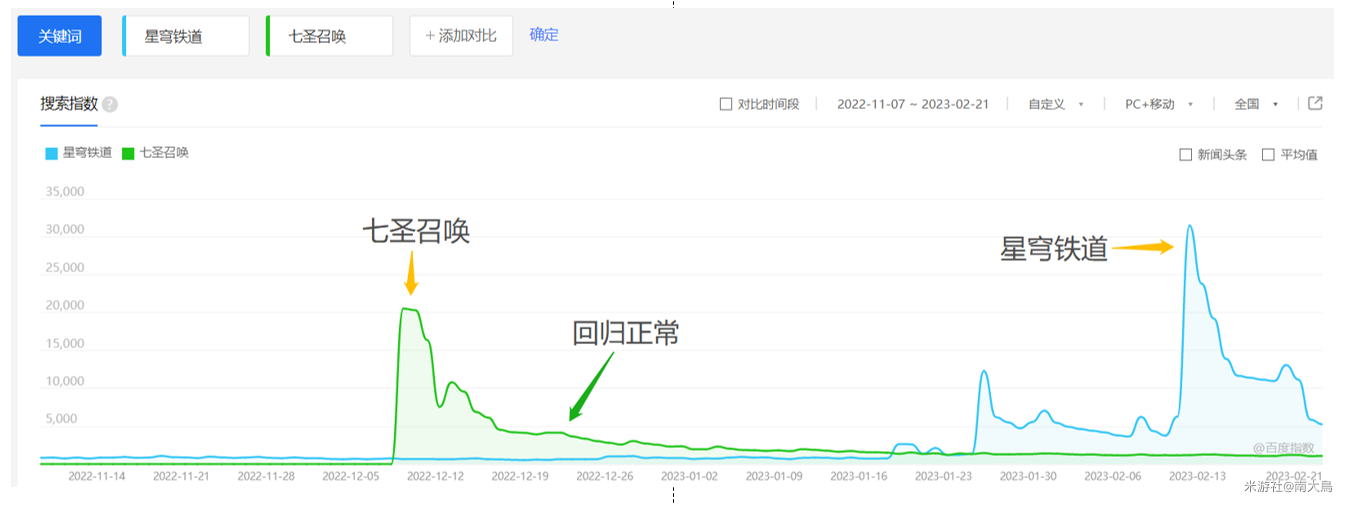
Task: Click the 2022-12-26 date label
Action: [605, 476]
